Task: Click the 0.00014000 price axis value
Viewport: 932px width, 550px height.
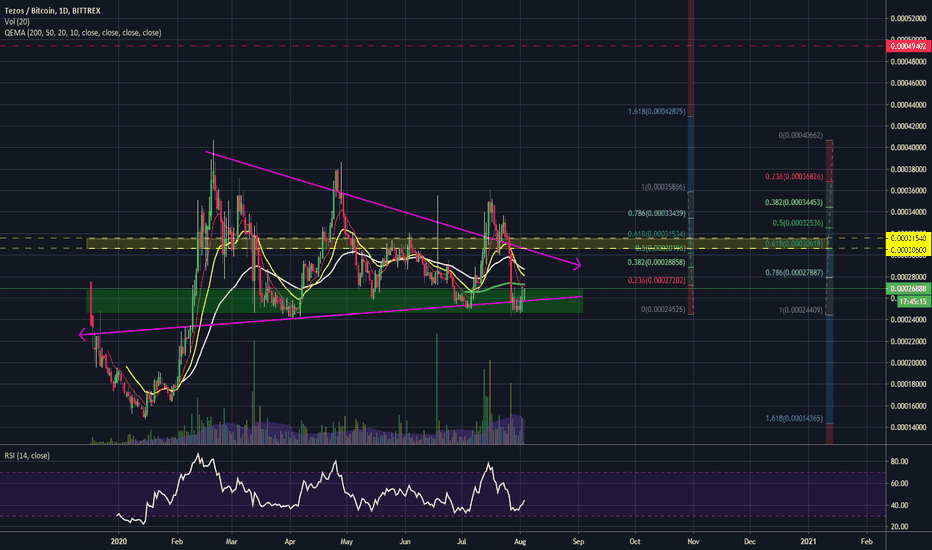Action: click(908, 428)
